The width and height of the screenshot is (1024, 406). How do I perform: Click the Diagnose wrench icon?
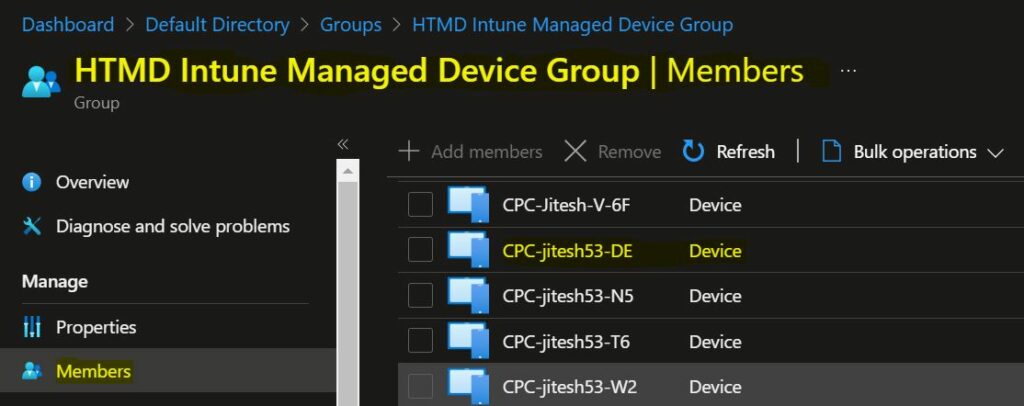tap(31, 226)
